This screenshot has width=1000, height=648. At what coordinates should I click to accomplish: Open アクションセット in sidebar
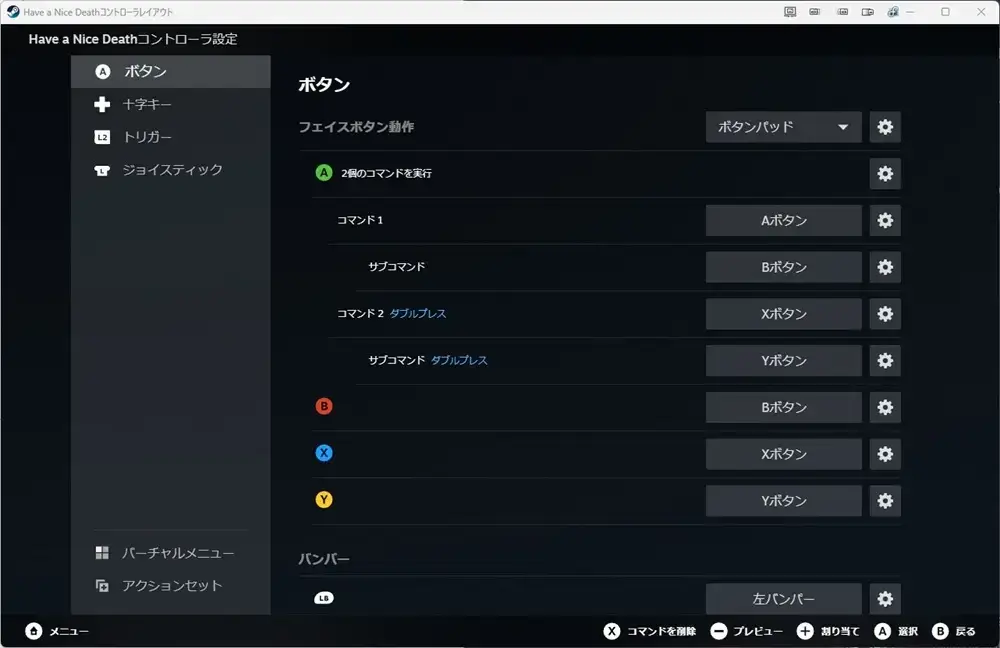171,585
